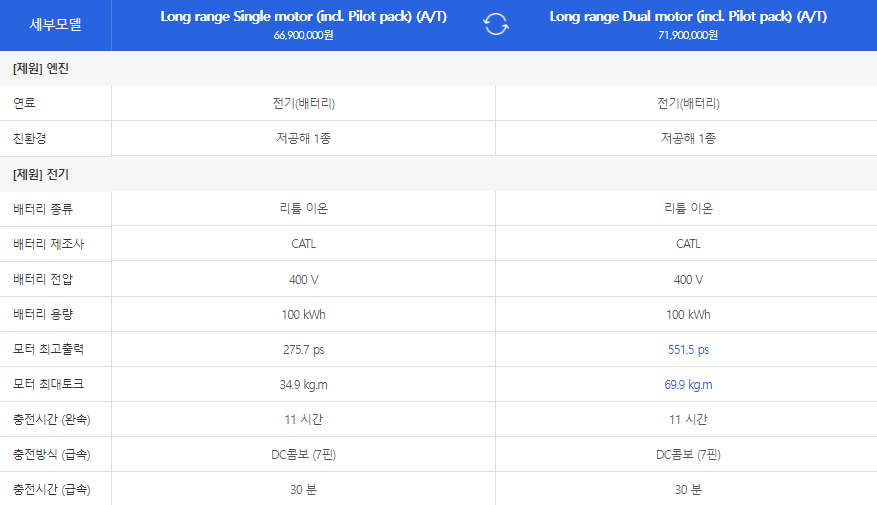Click the 배터리 용량 row label
This screenshot has width=877, height=505.
43,314
